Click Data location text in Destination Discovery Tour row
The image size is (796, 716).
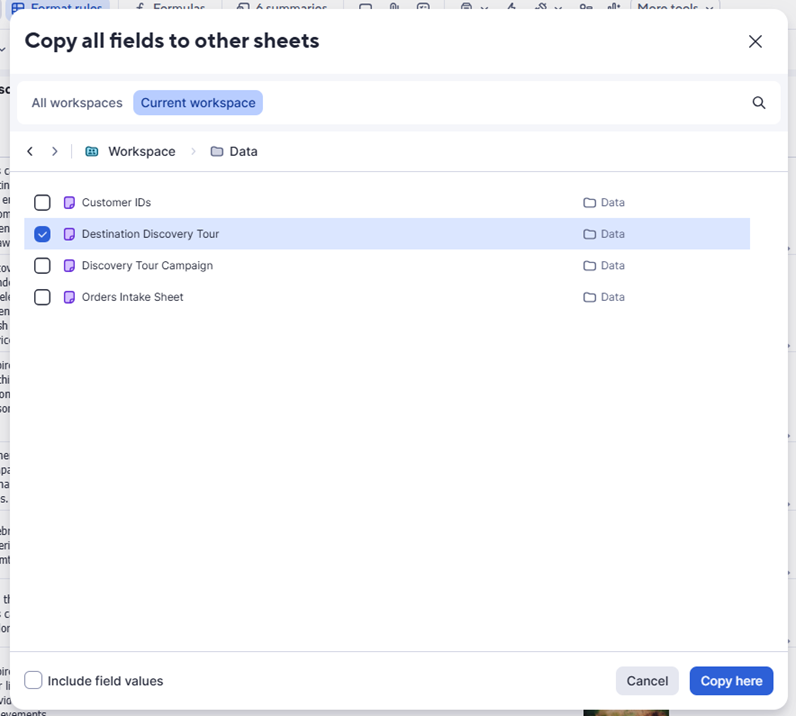point(613,234)
